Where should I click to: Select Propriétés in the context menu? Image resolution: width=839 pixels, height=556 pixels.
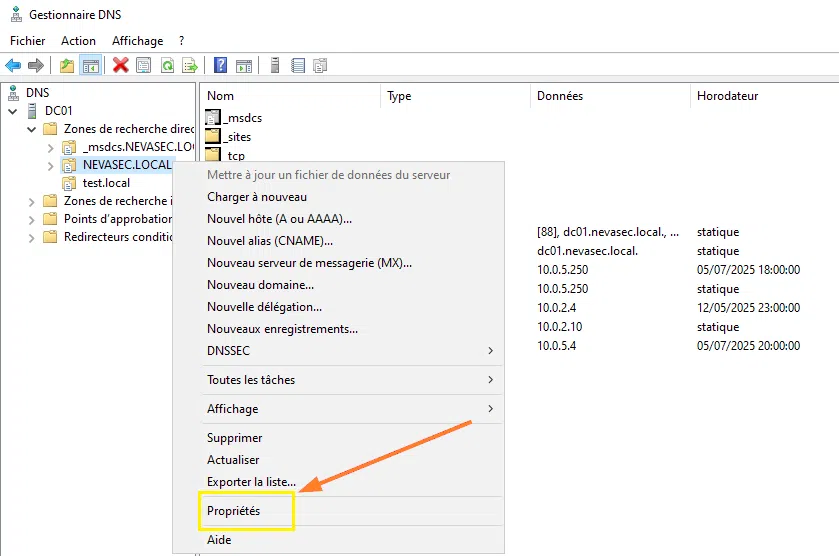233,511
